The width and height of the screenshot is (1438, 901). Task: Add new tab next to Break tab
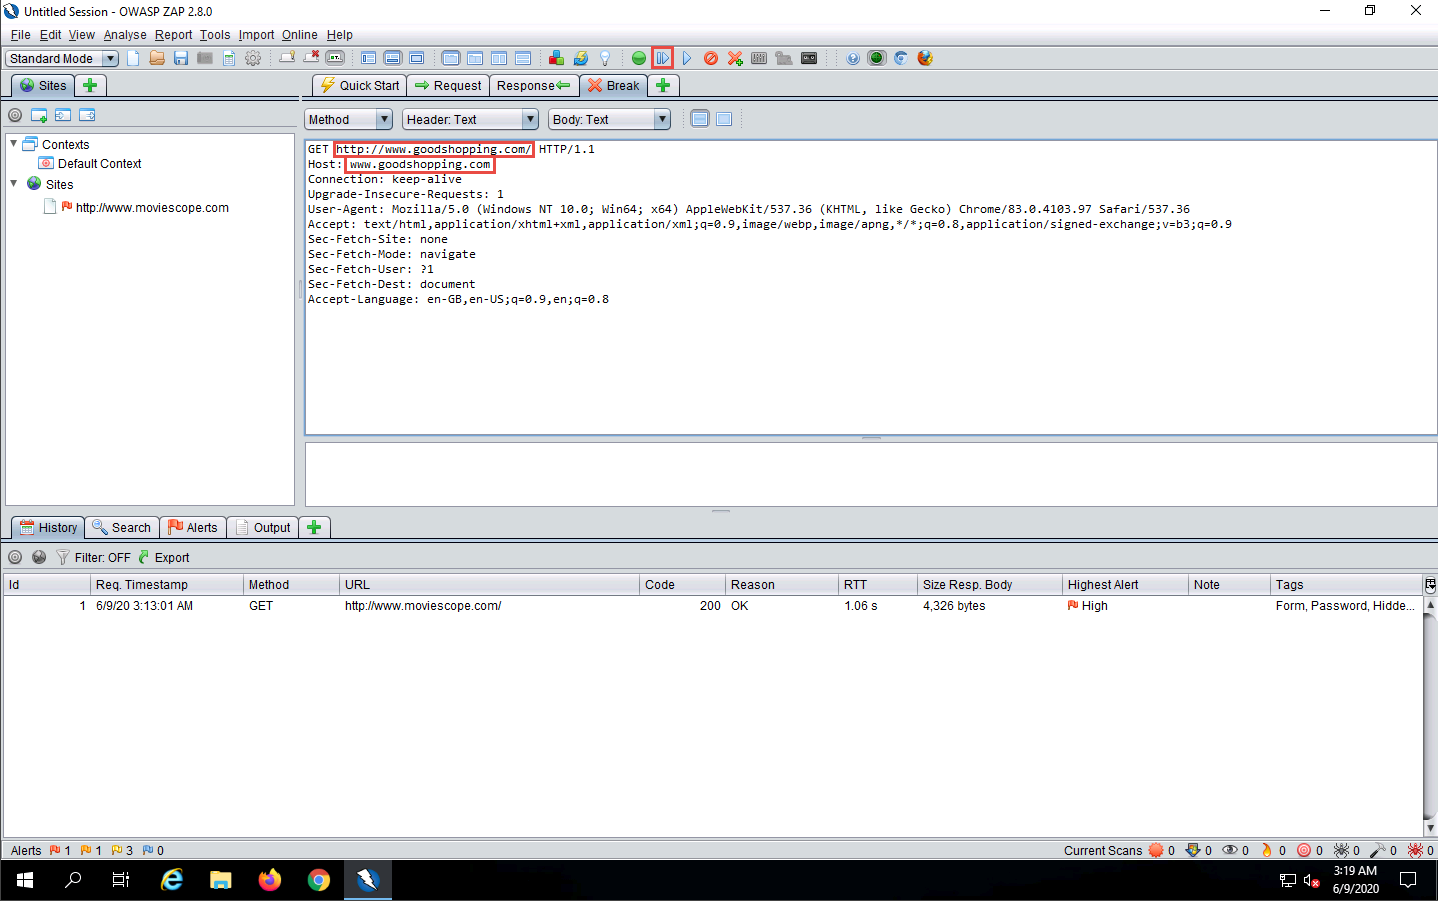point(663,85)
